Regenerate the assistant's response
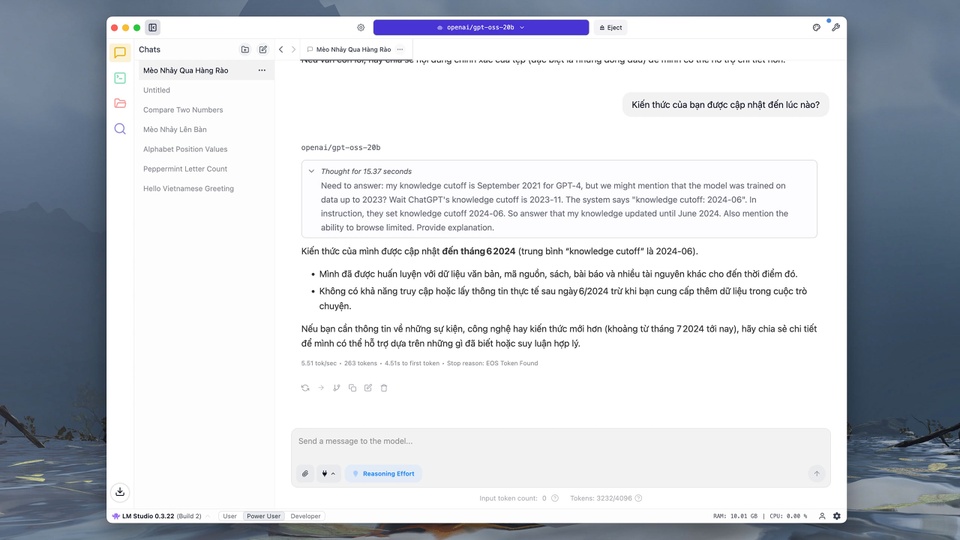The width and height of the screenshot is (960, 540). 305,388
